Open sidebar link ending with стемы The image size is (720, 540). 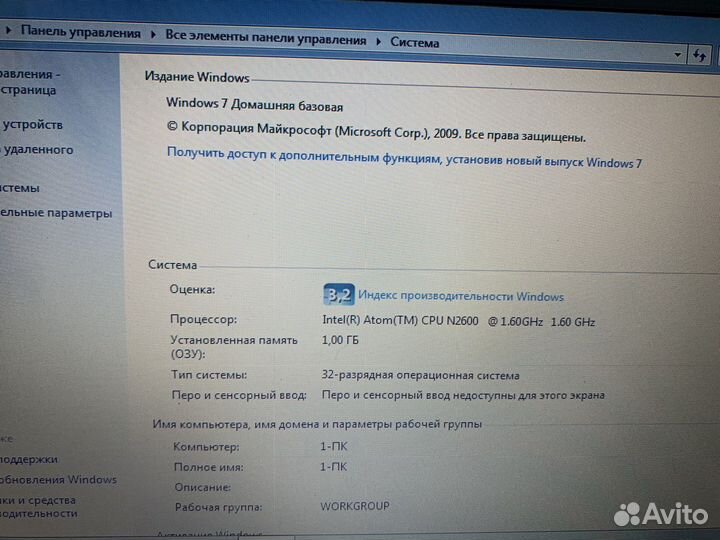[x=20, y=188]
